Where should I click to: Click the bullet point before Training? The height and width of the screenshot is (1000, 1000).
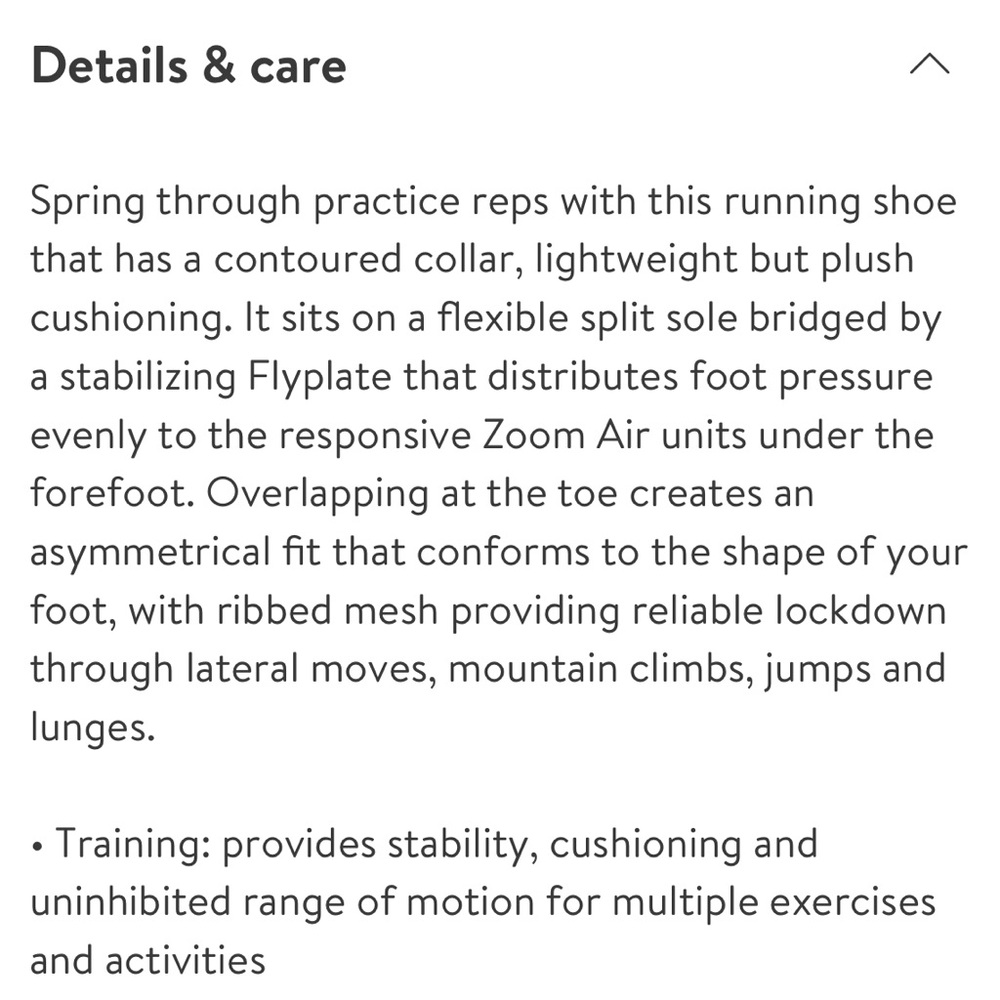(38, 848)
